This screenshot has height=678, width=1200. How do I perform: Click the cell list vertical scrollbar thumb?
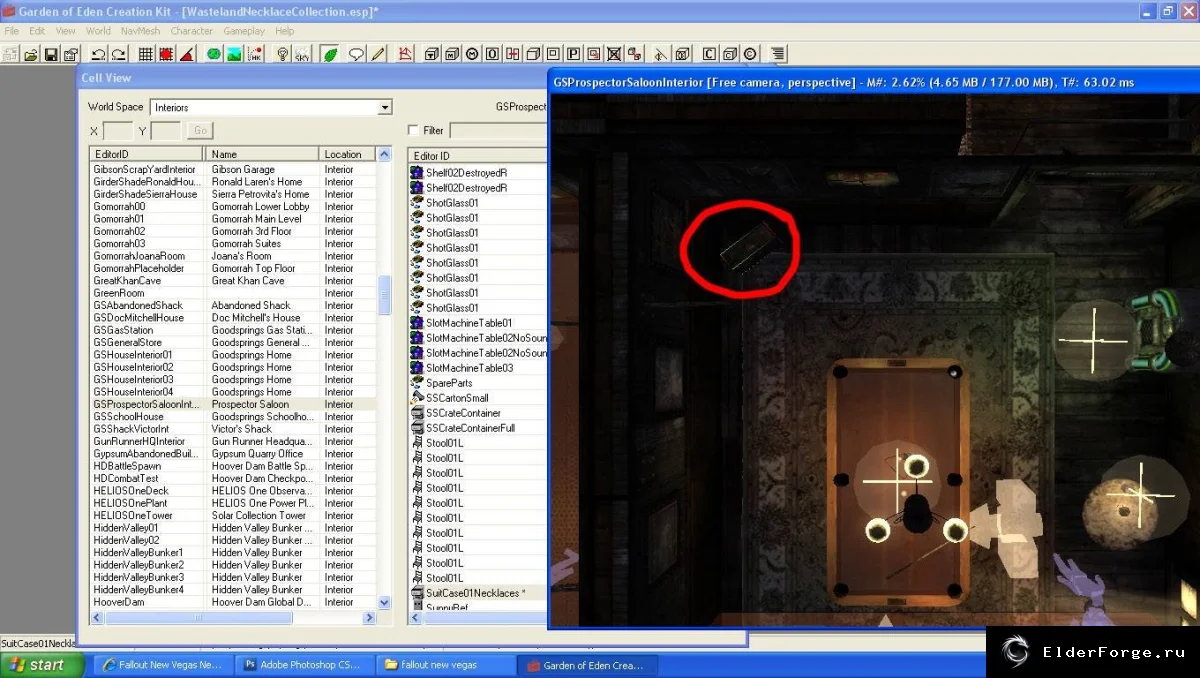coord(384,296)
